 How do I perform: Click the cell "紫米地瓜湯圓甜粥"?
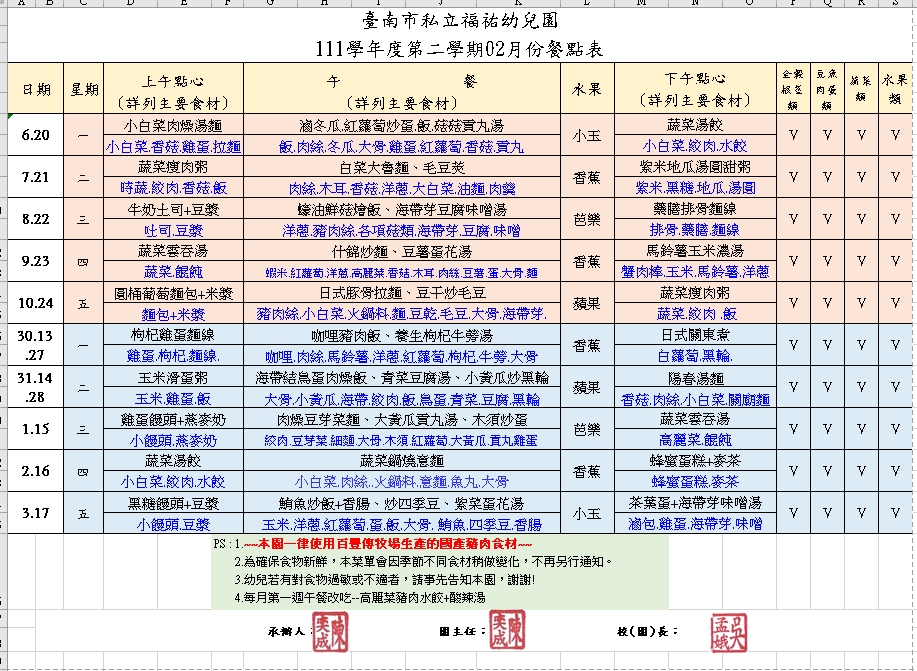(x=695, y=167)
